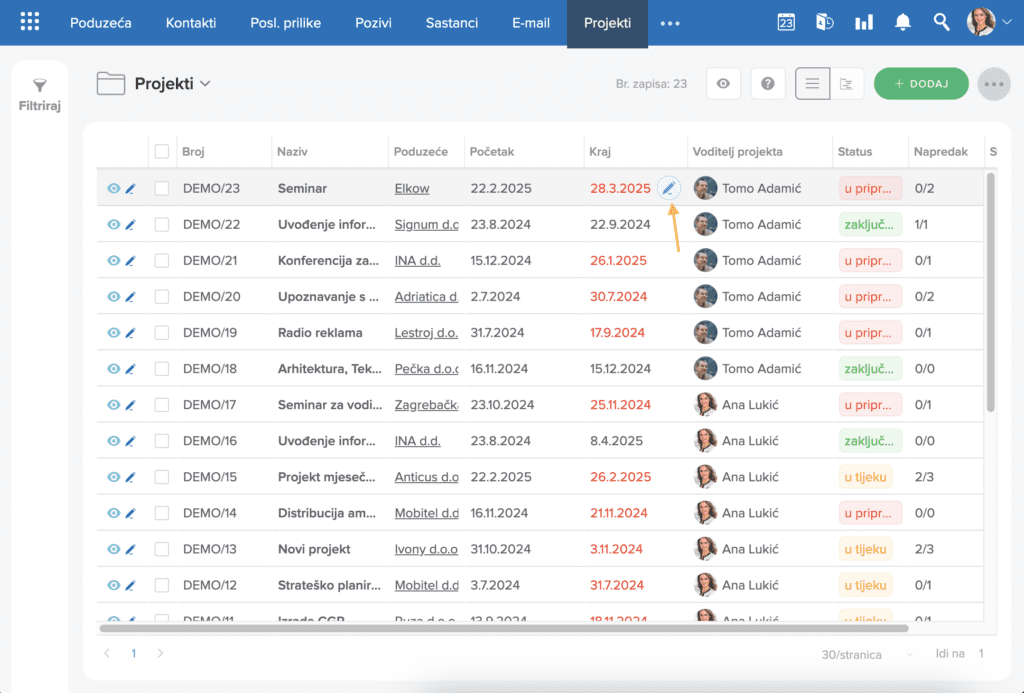Tick the checkbox for DEMO/23
Screen dimensions: 1024x693
(x=162, y=189)
